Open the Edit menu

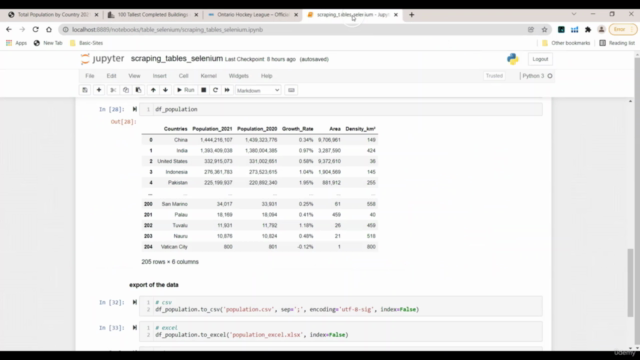[x=111, y=76]
